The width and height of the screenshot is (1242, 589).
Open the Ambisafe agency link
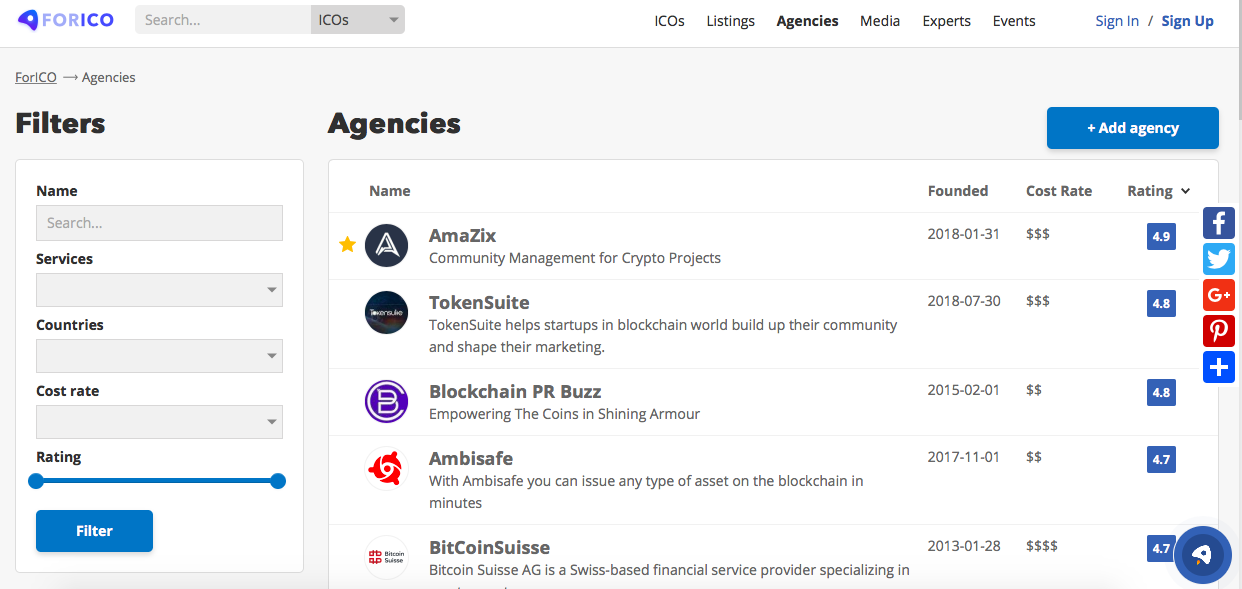click(471, 459)
